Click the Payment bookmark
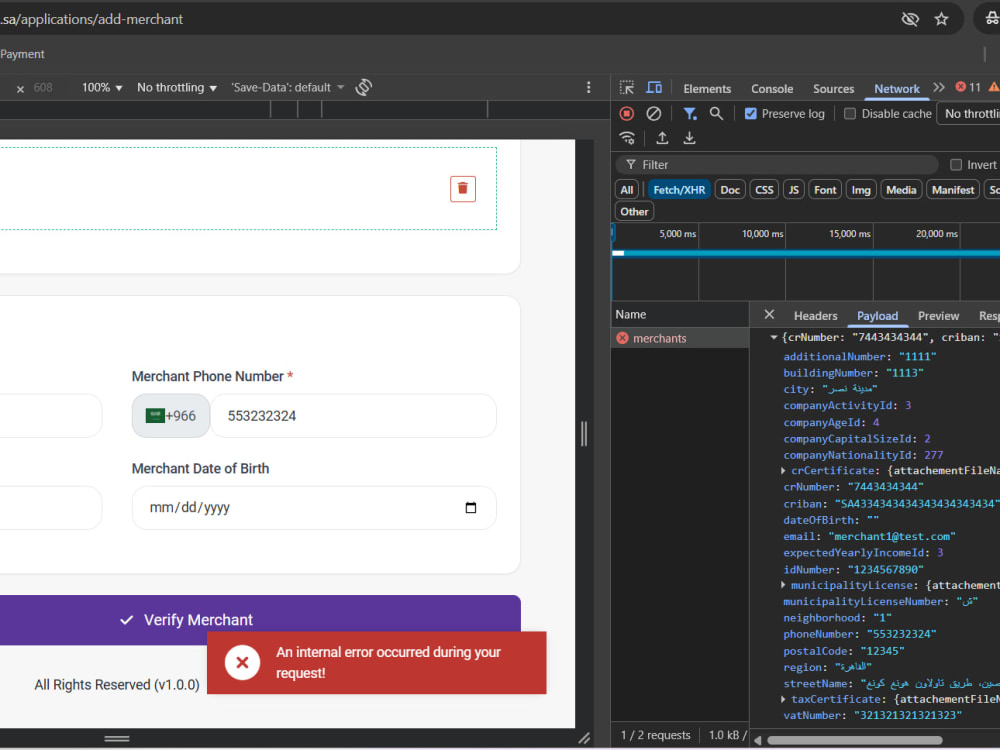1000x750 pixels. (22, 54)
